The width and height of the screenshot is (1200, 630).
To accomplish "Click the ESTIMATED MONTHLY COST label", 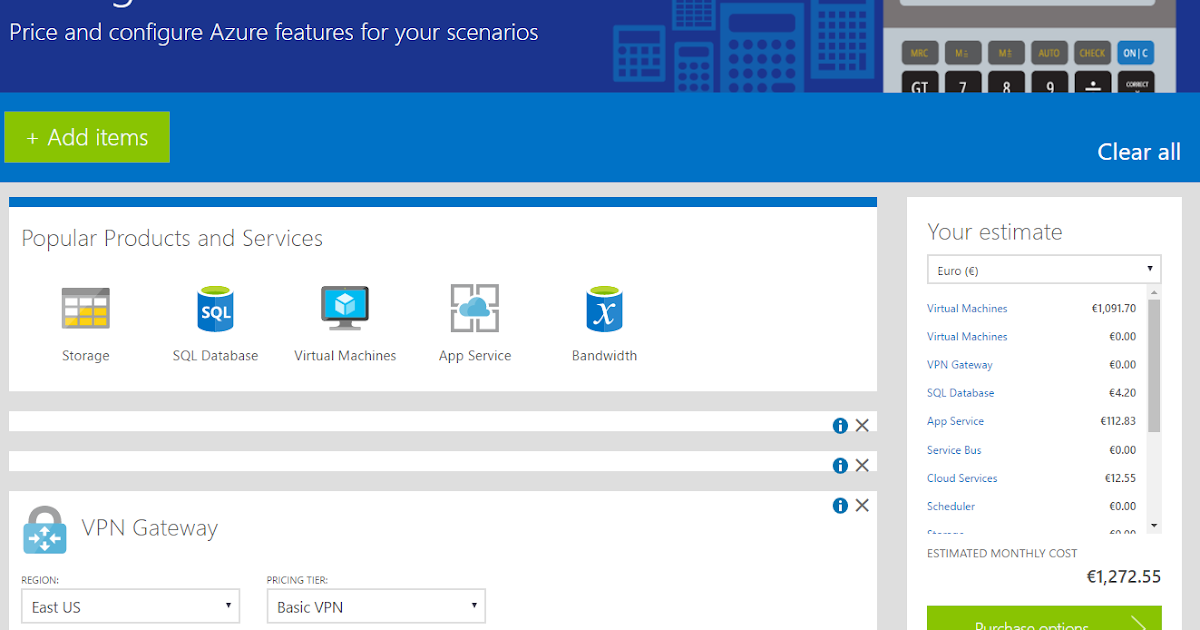I will pos(1002,553).
